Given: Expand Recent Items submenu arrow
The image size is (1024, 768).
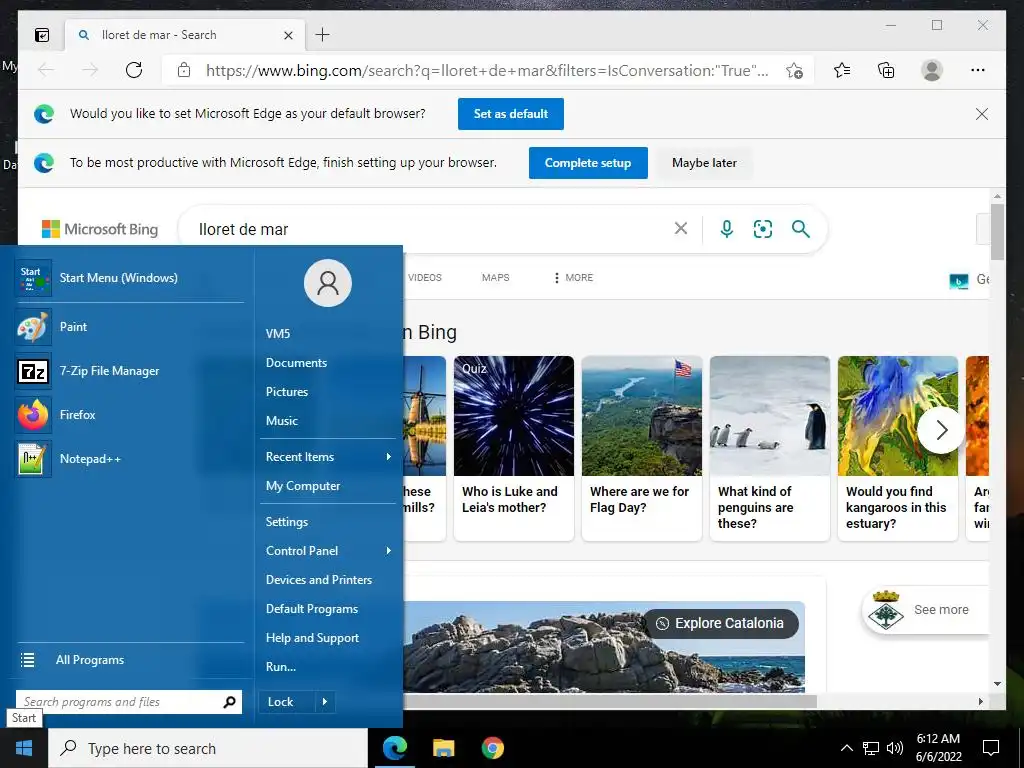Looking at the screenshot, I should pyautogui.click(x=389, y=456).
